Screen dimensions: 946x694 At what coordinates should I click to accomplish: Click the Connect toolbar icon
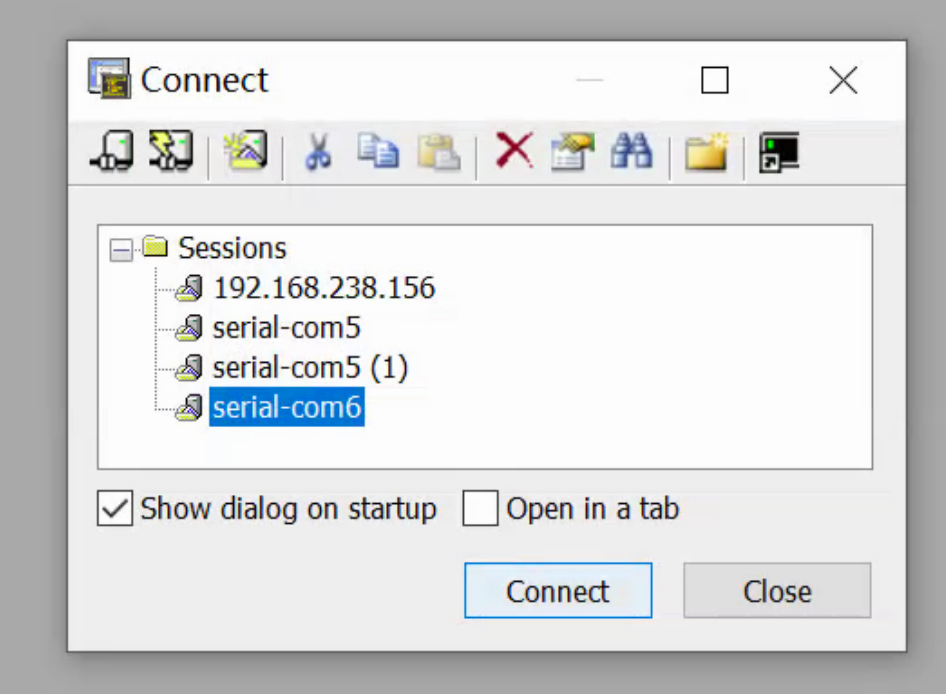click(x=111, y=152)
